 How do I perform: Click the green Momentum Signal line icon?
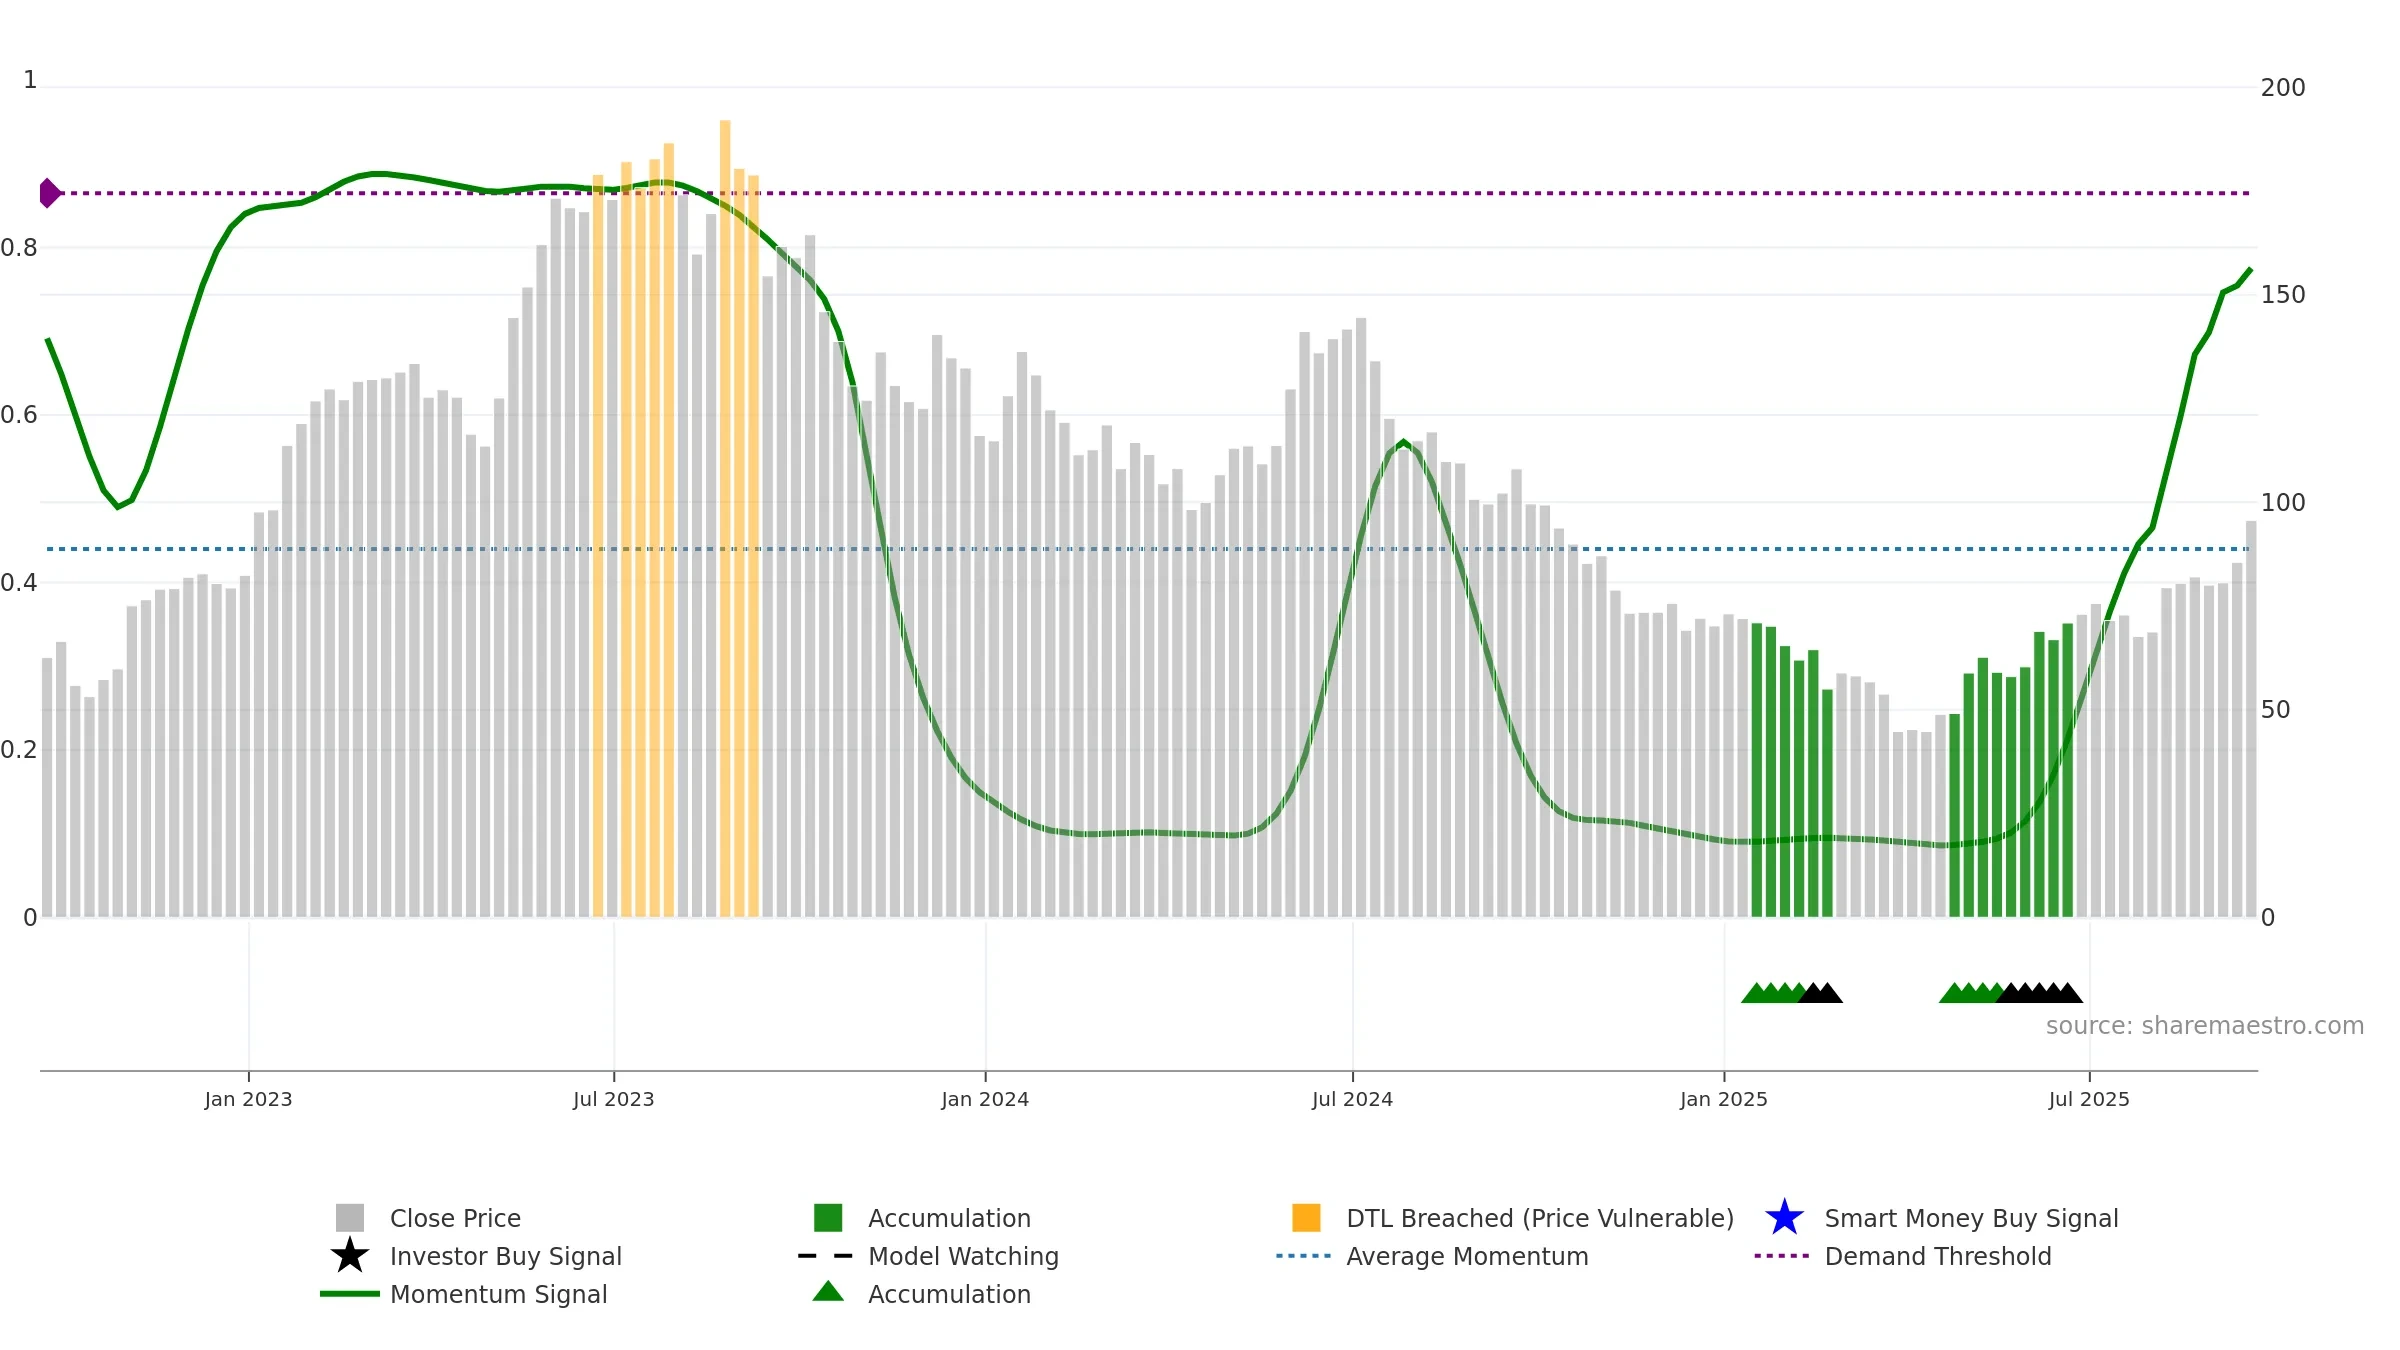[x=350, y=1294]
